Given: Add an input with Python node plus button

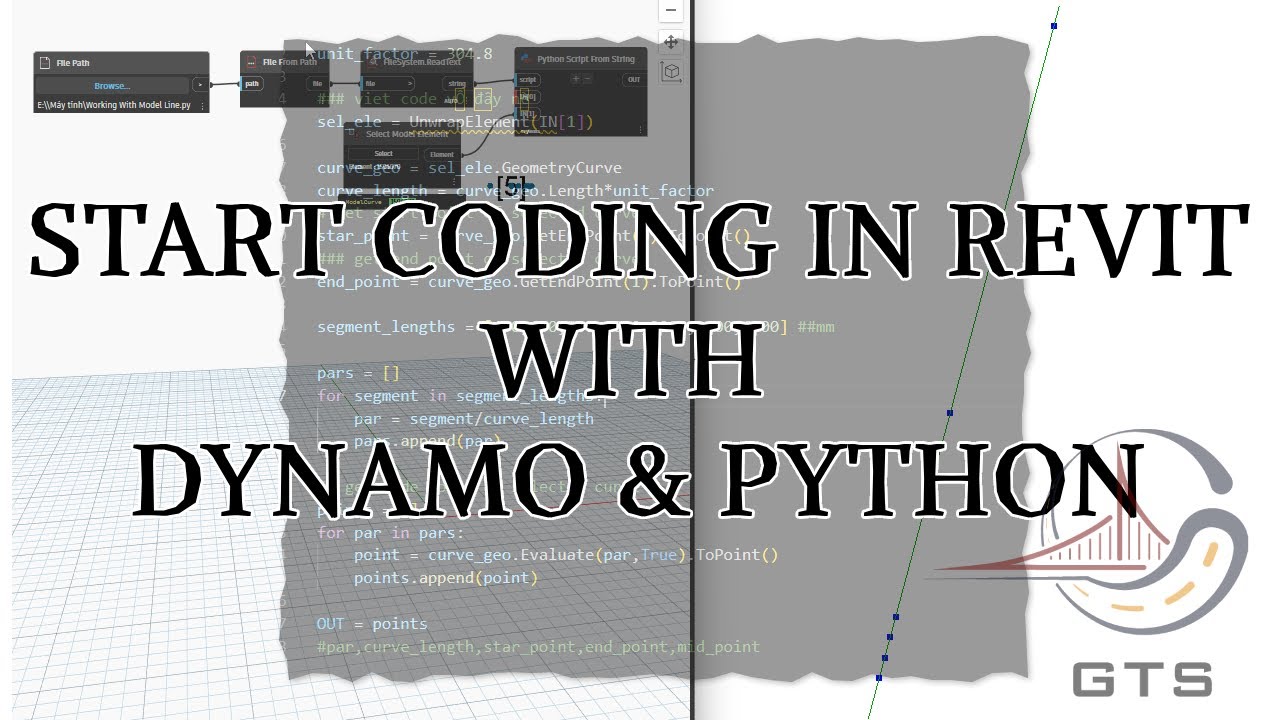Looking at the screenshot, I should click(574, 79).
